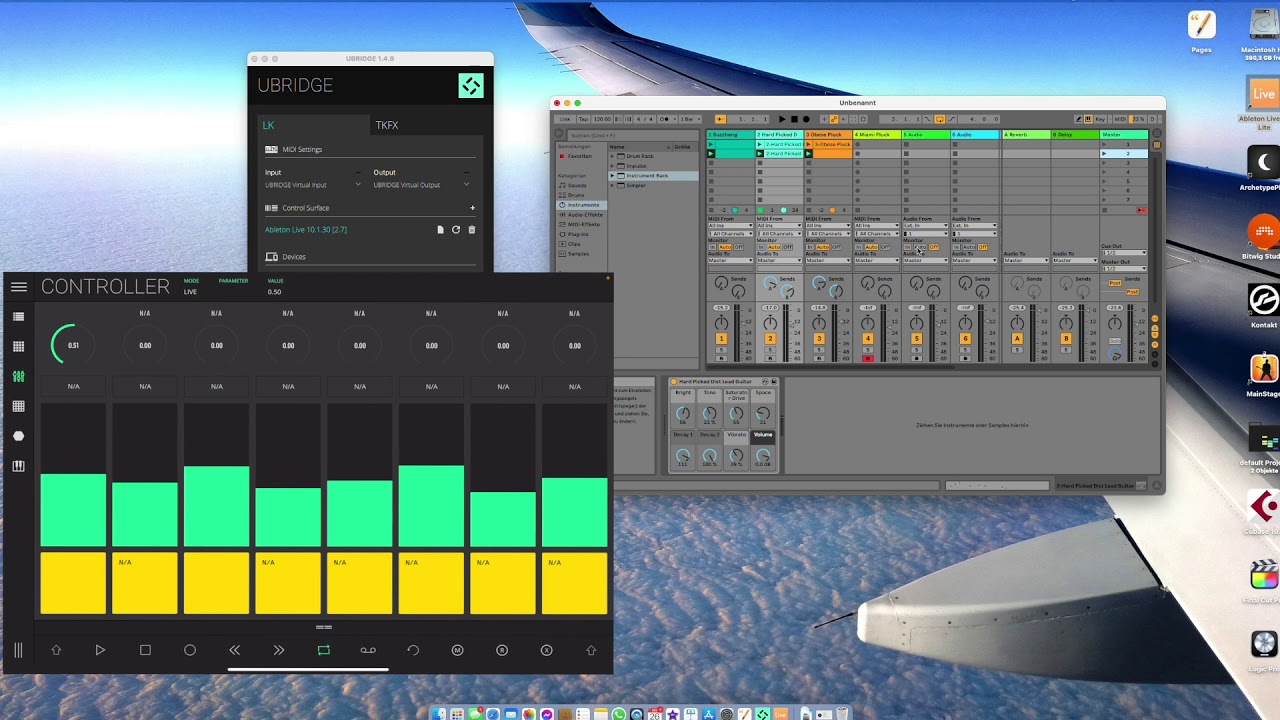Disarm the red record arm on track 4
The width and height of the screenshot is (1280, 720).
coord(868,358)
